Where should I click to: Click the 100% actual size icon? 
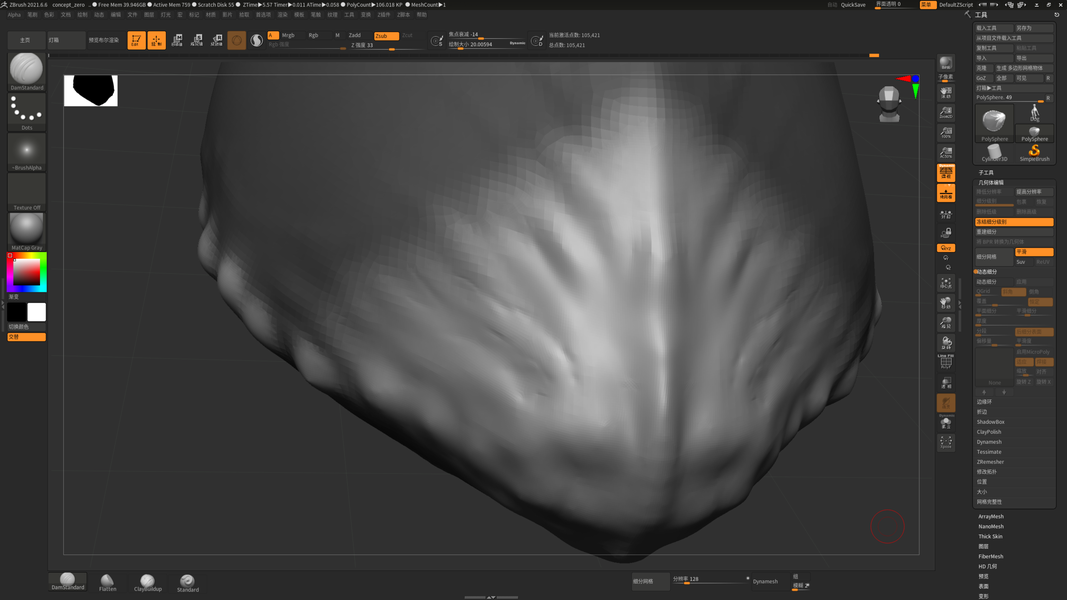click(946, 132)
